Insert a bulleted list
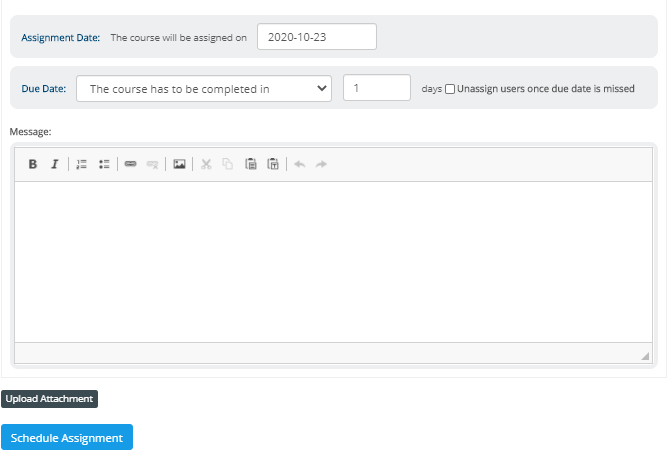The width and height of the screenshot is (671, 463). [x=104, y=164]
